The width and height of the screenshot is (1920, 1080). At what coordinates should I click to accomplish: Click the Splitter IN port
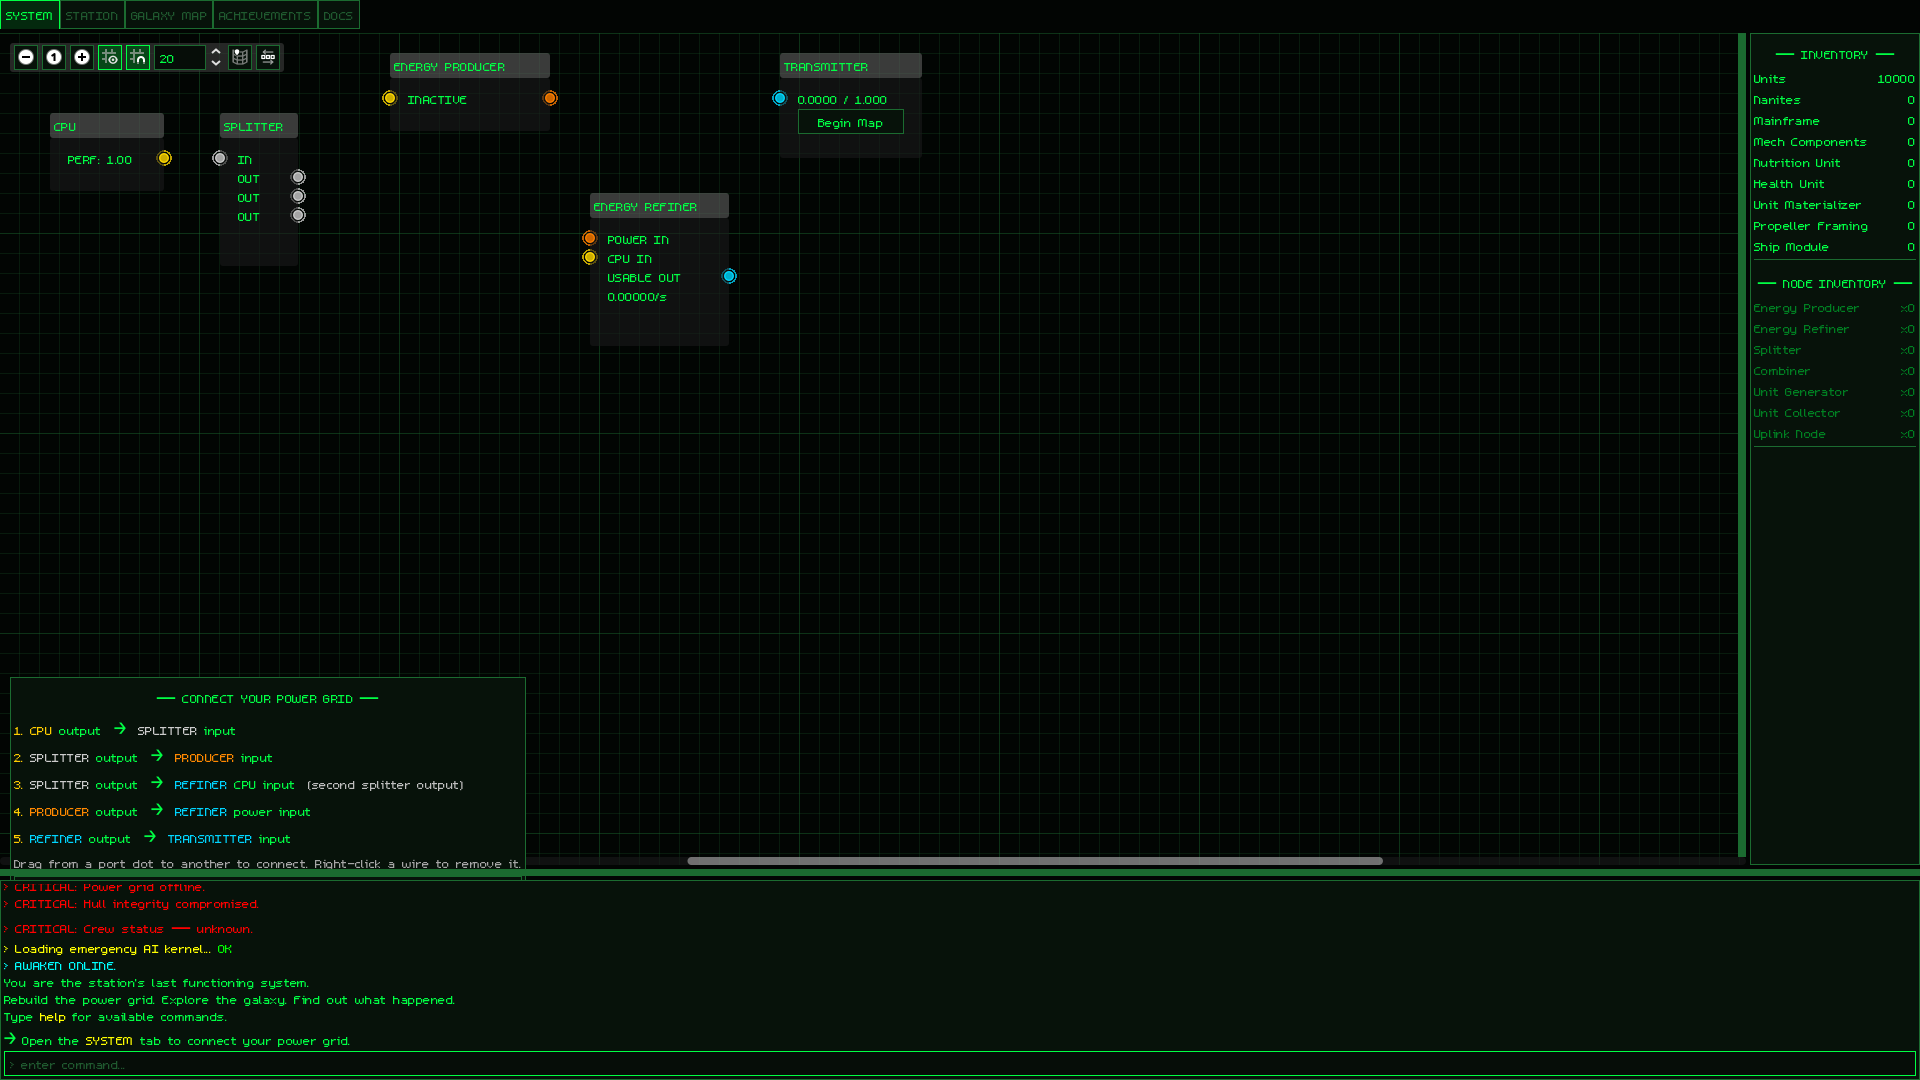220,158
